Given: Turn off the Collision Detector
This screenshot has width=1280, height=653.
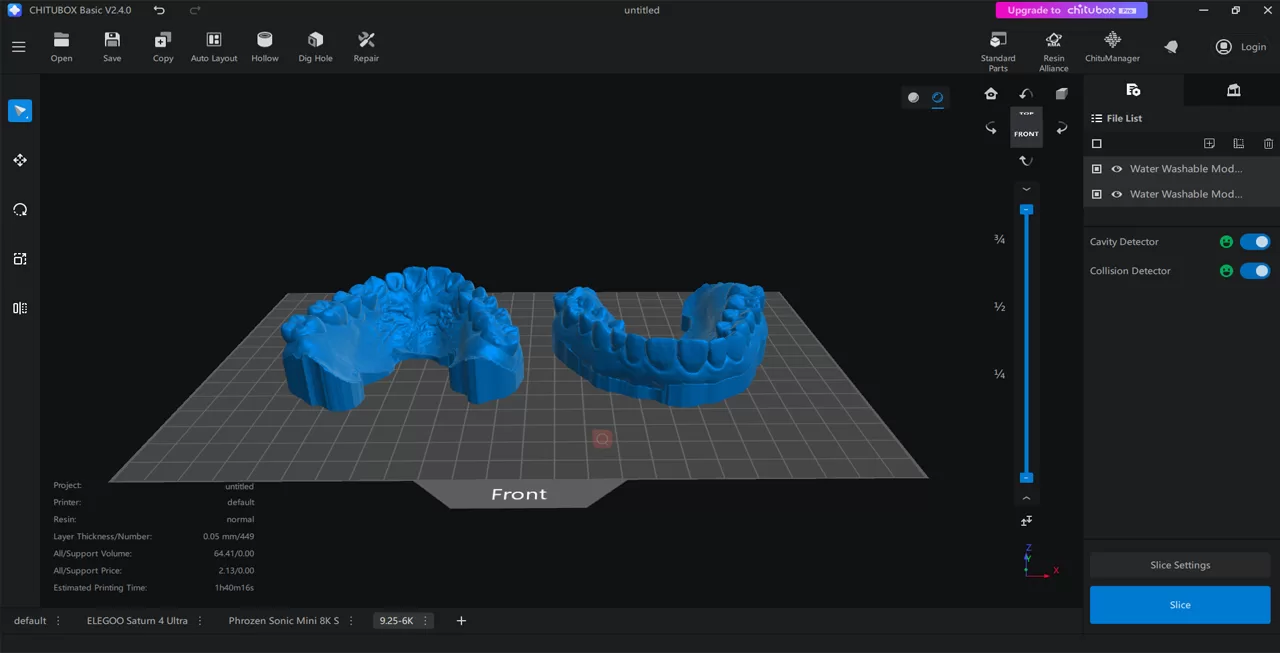Looking at the screenshot, I should coord(1255,270).
